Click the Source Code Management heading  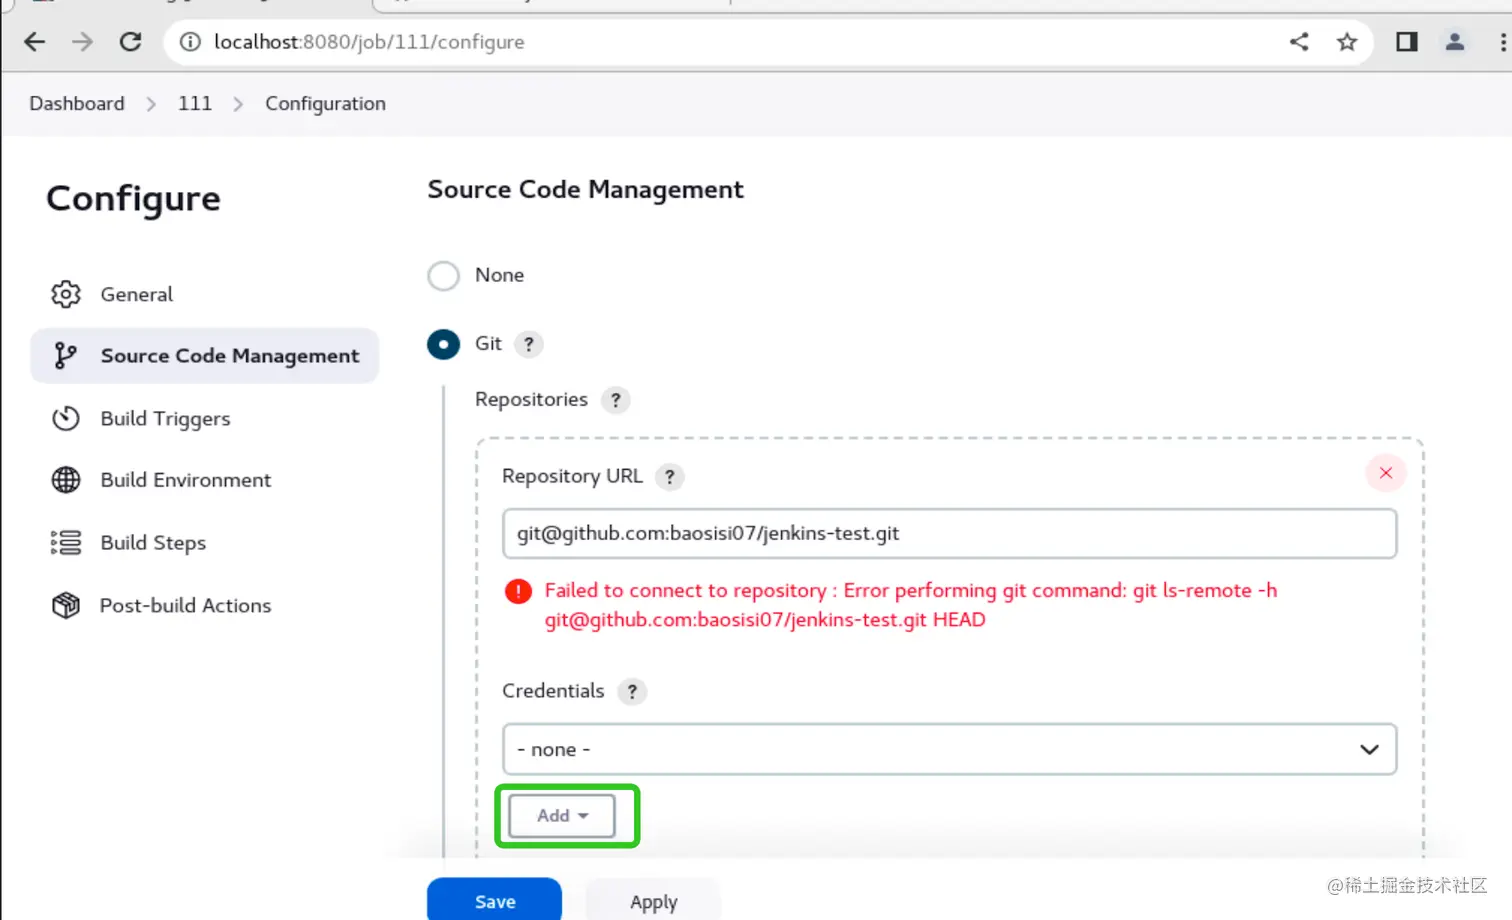point(585,190)
